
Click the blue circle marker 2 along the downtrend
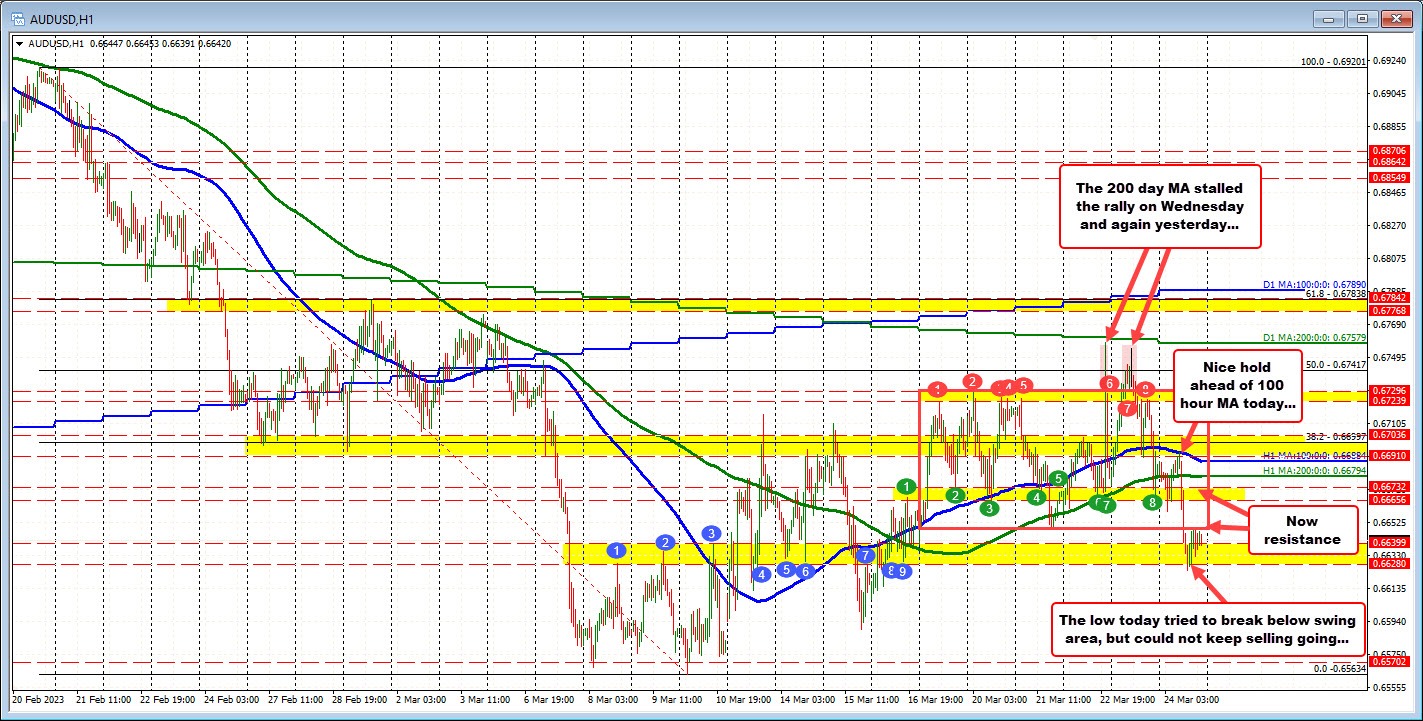[664, 542]
